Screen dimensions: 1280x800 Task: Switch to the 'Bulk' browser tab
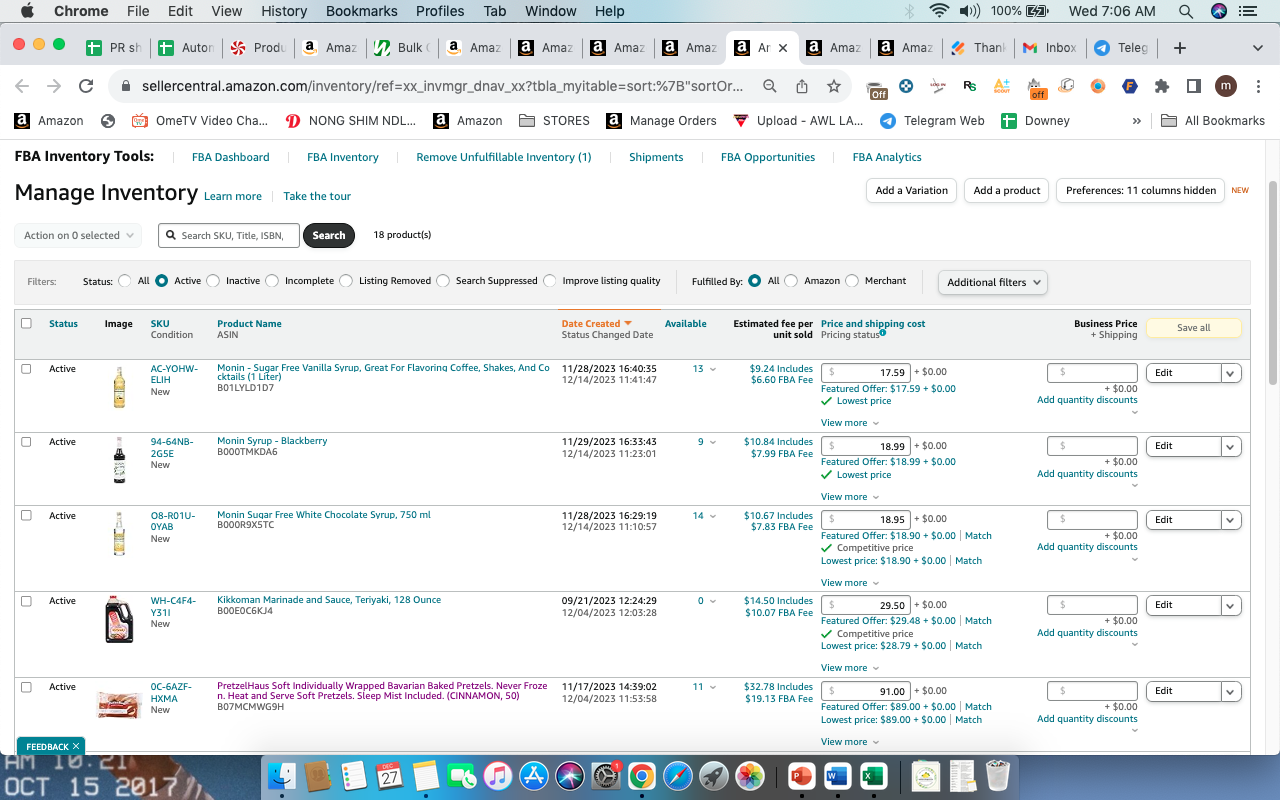click(402, 47)
